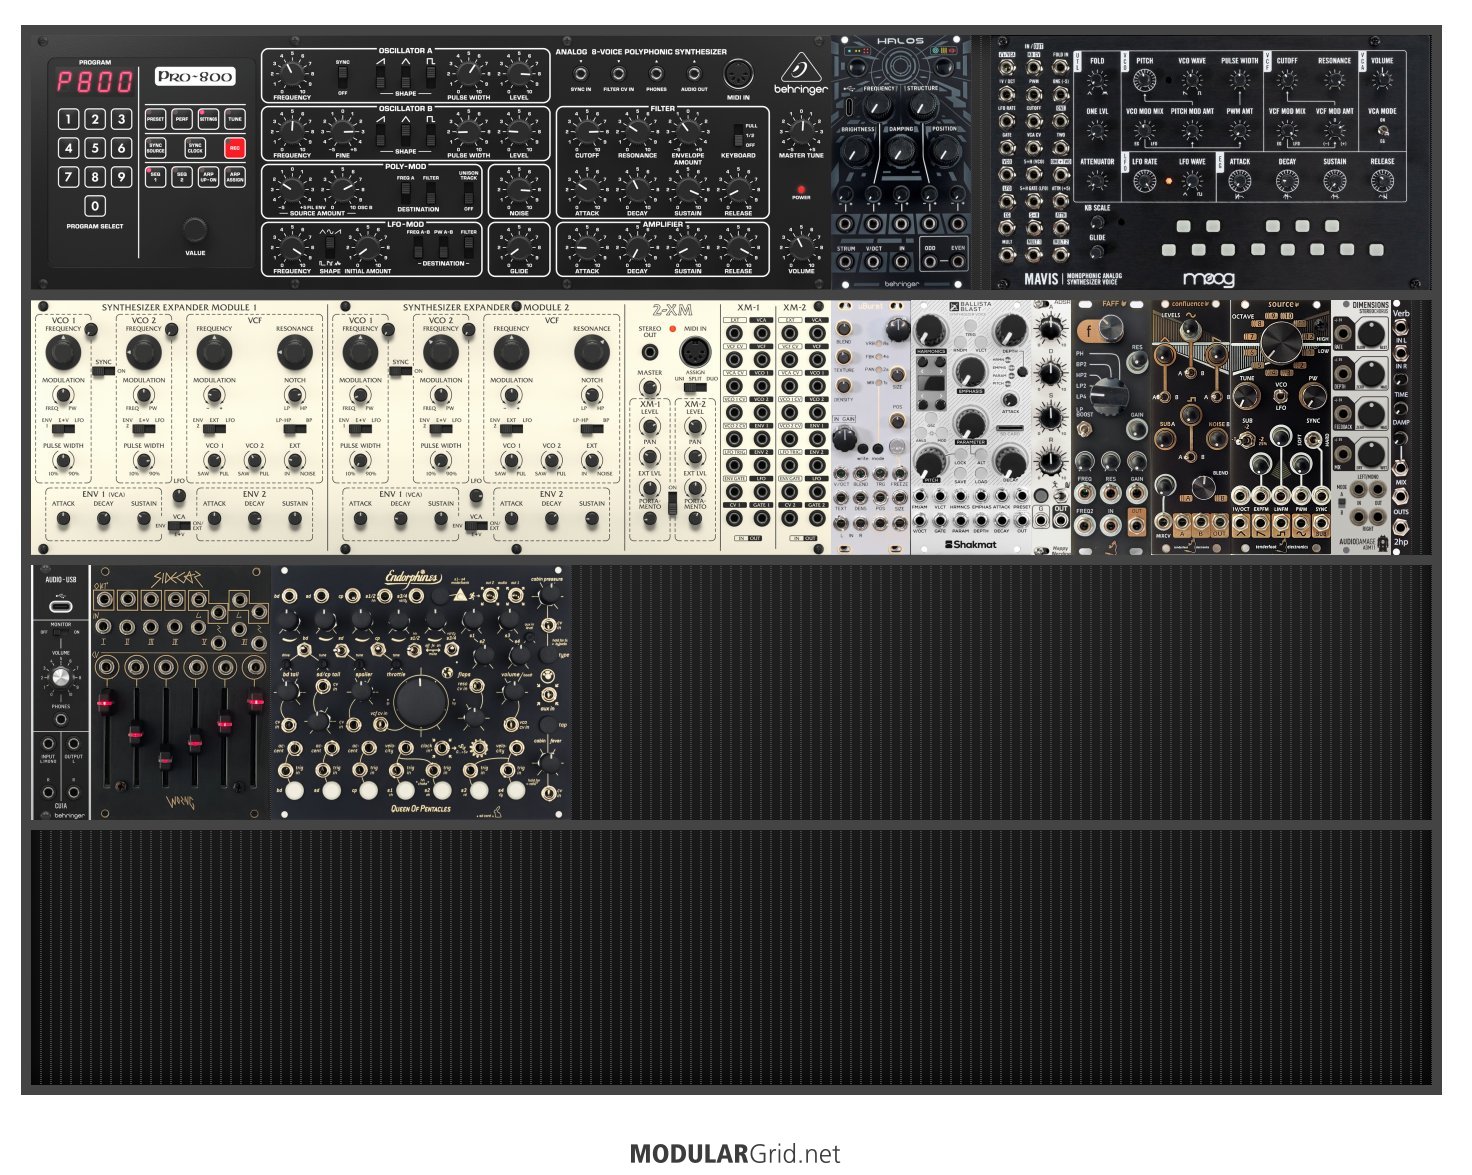The height and width of the screenshot is (1175, 1472).
Task: Click the Mavis VCO WAVE knob
Action: (x=1192, y=81)
